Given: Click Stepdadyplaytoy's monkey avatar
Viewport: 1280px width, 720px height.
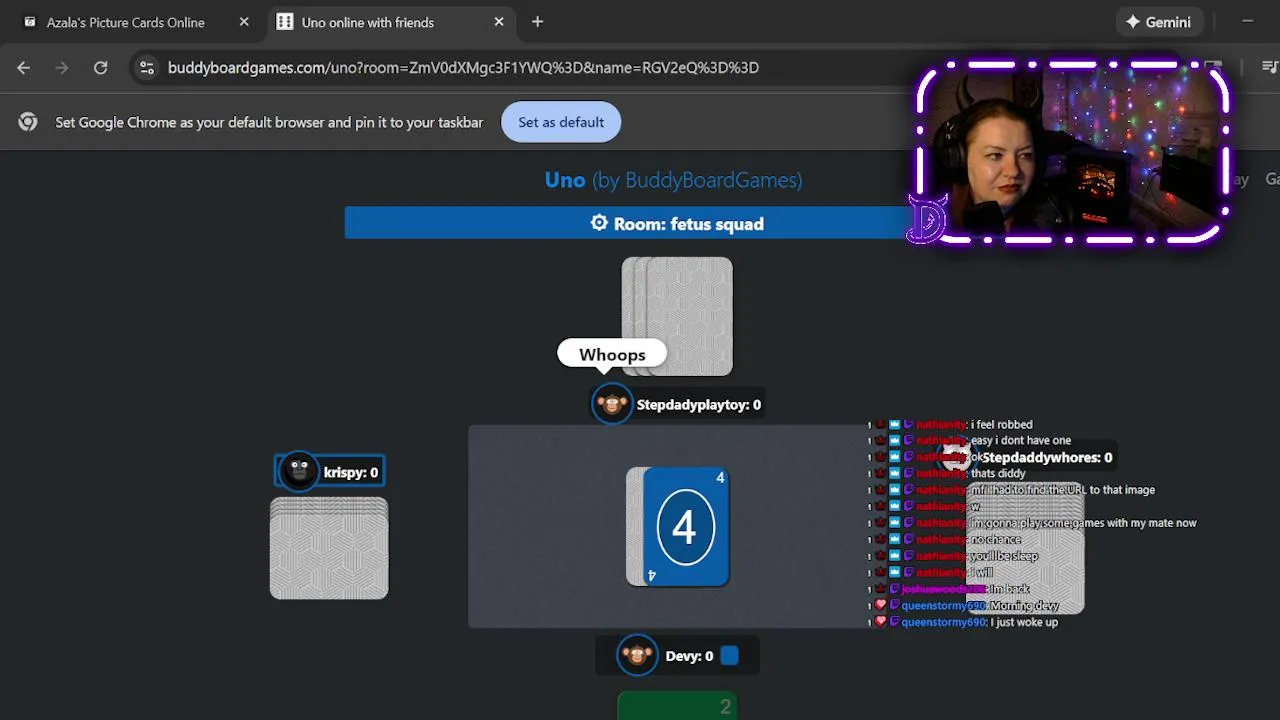Looking at the screenshot, I should pyautogui.click(x=612, y=404).
